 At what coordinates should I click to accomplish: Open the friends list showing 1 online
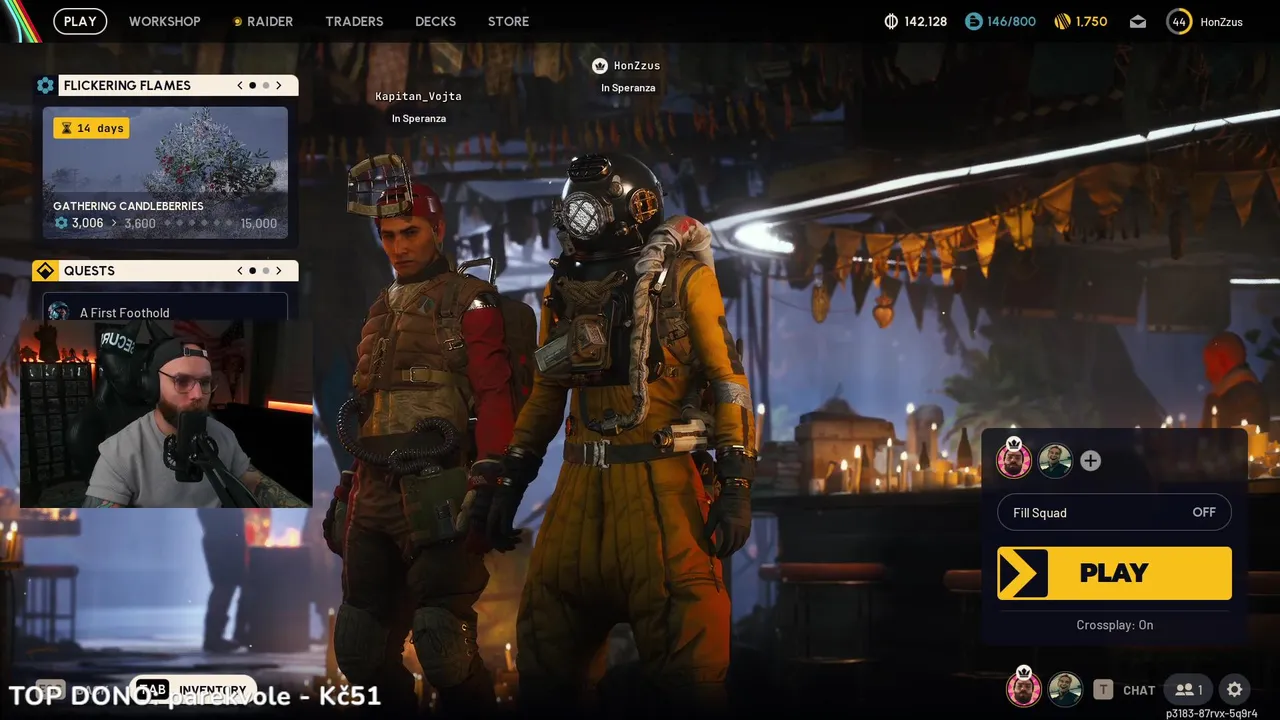coord(1189,689)
